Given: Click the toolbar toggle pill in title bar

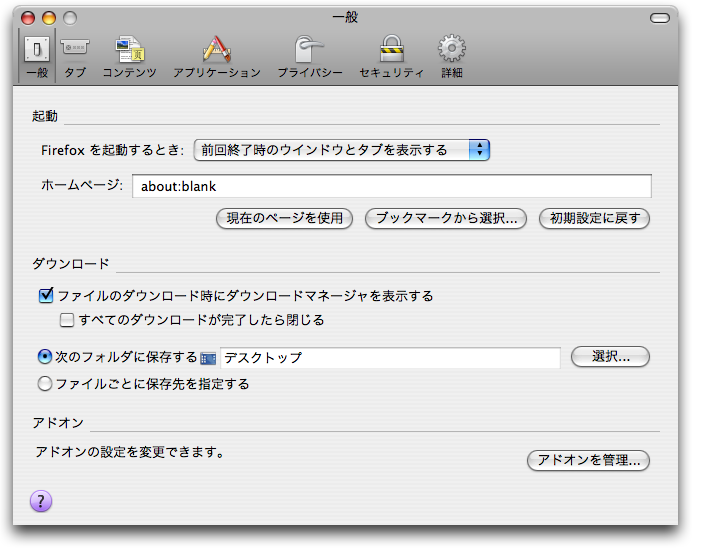Looking at the screenshot, I should (x=660, y=18).
